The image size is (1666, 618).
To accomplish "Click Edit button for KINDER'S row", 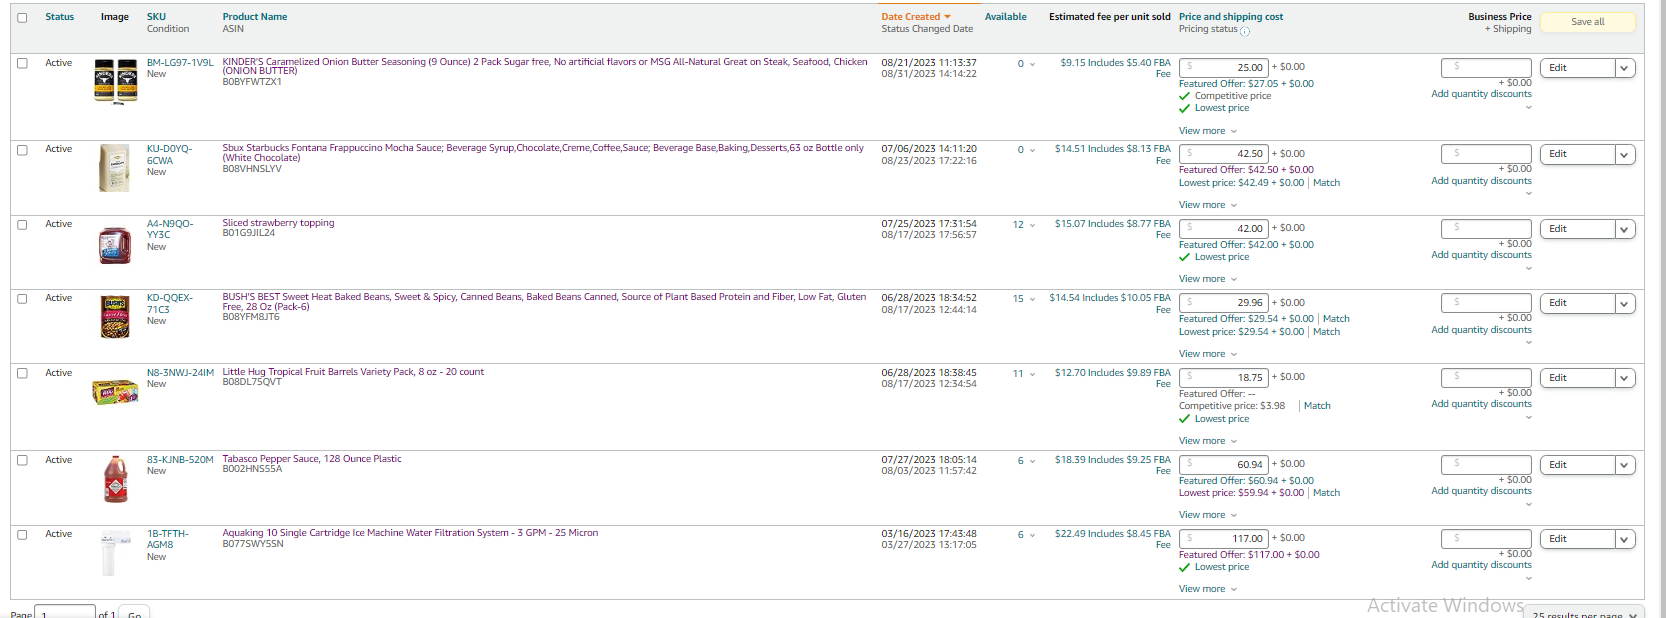I will click(x=1577, y=68).
